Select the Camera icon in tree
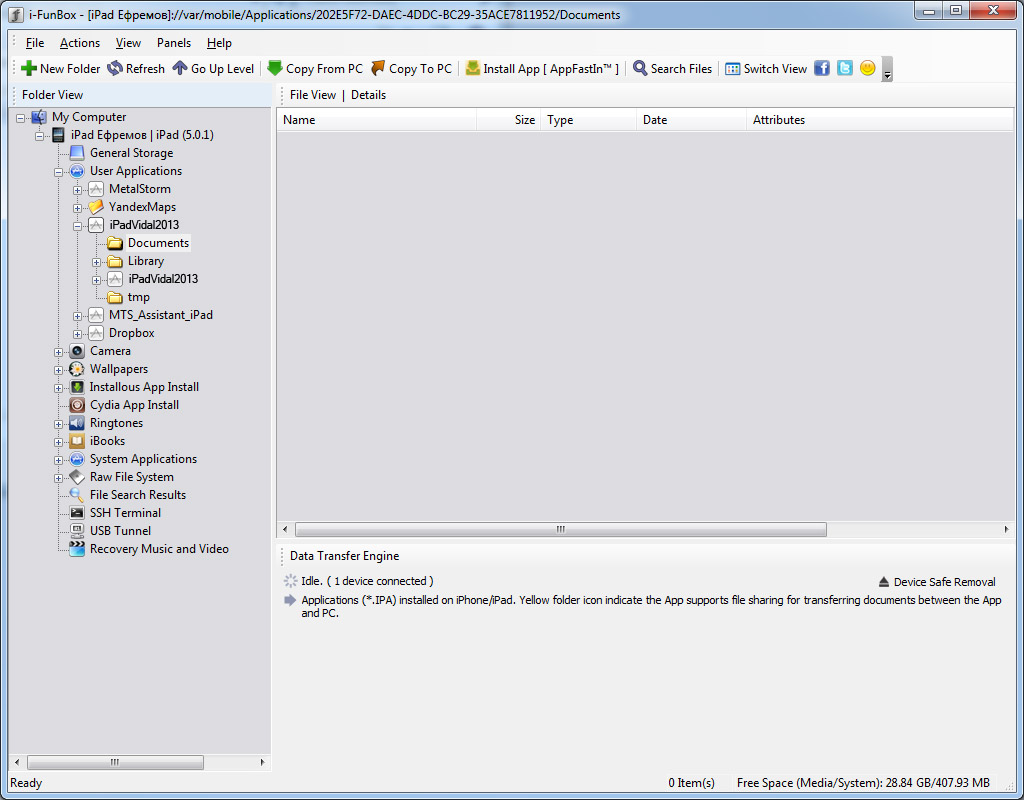The width and height of the screenshot is (1024, 800). (77, 351)
